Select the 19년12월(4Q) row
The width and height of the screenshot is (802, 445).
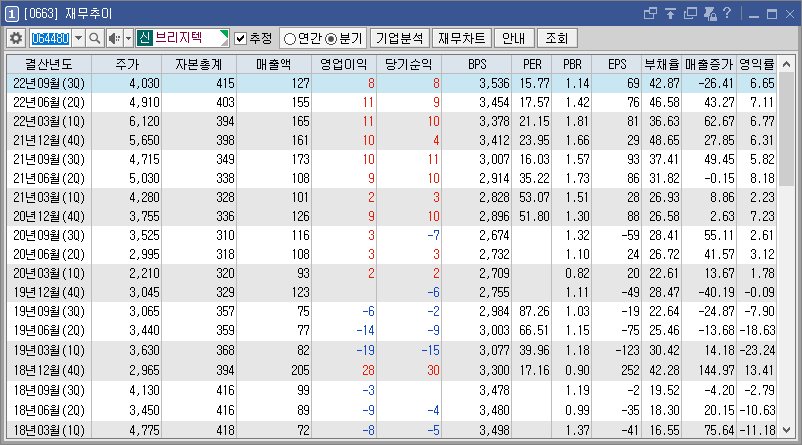pos(391,292)
